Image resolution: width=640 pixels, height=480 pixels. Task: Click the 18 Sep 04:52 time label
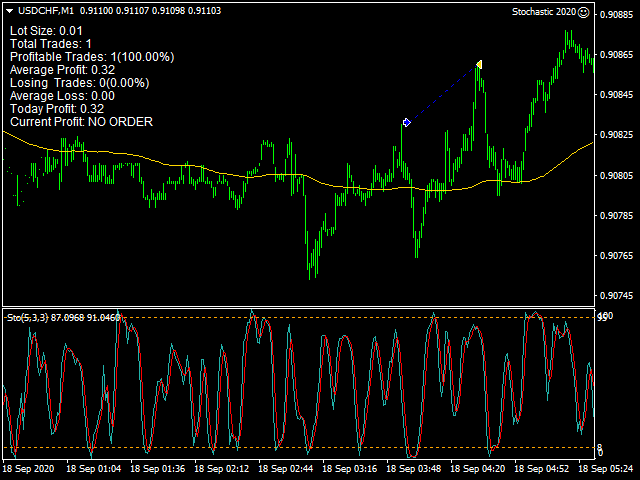(542, 469)
